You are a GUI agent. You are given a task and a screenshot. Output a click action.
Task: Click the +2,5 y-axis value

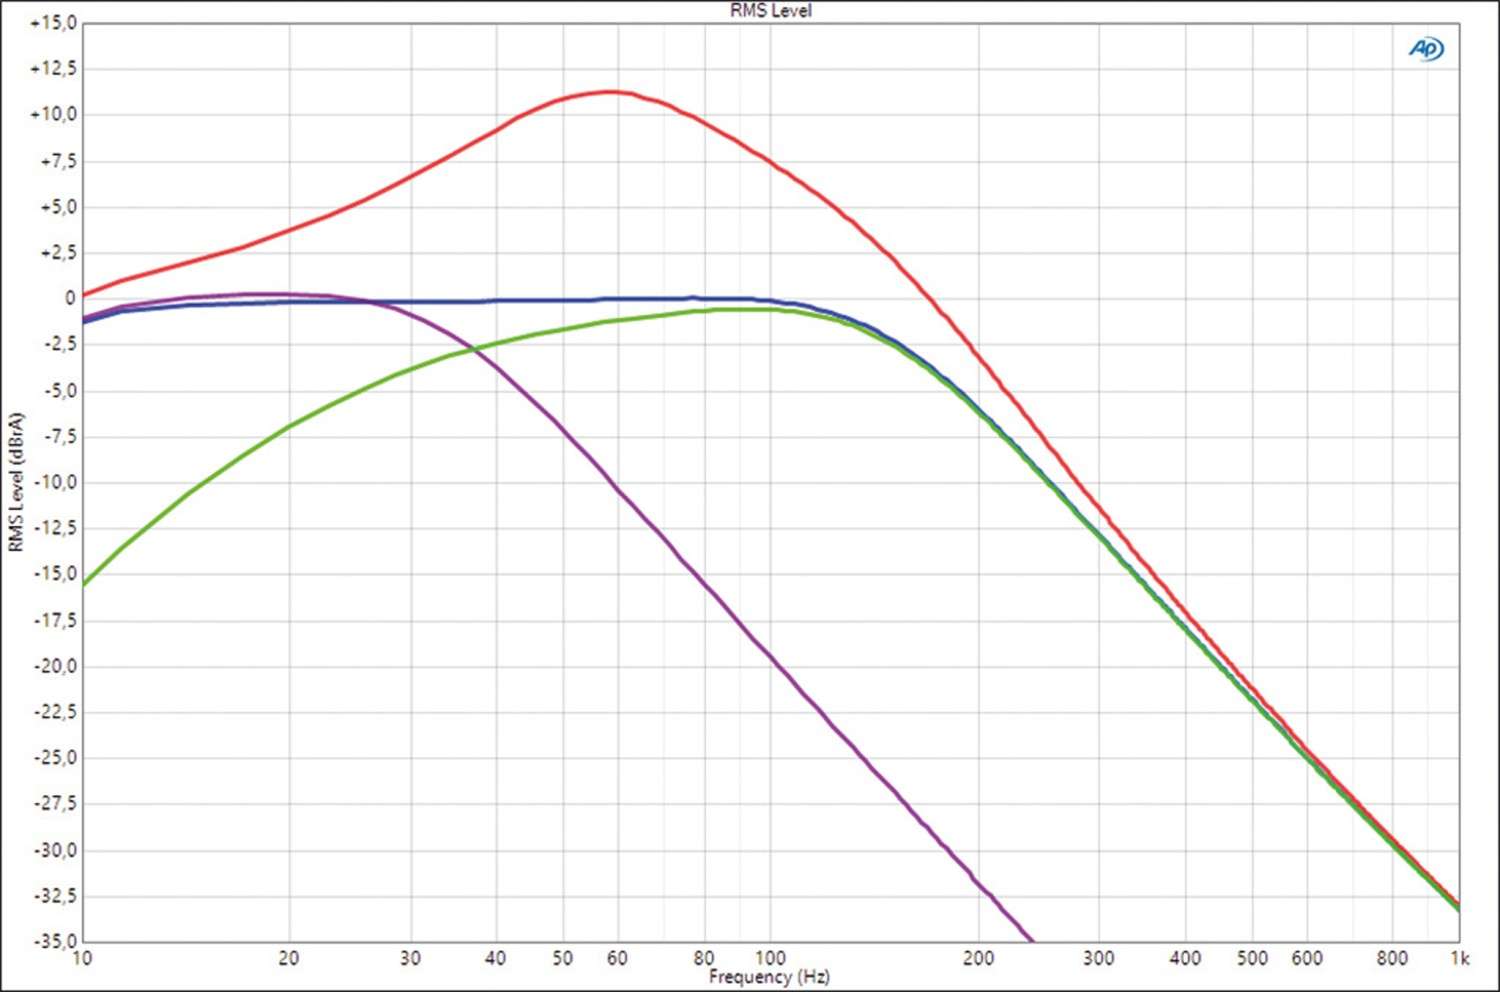58,253
